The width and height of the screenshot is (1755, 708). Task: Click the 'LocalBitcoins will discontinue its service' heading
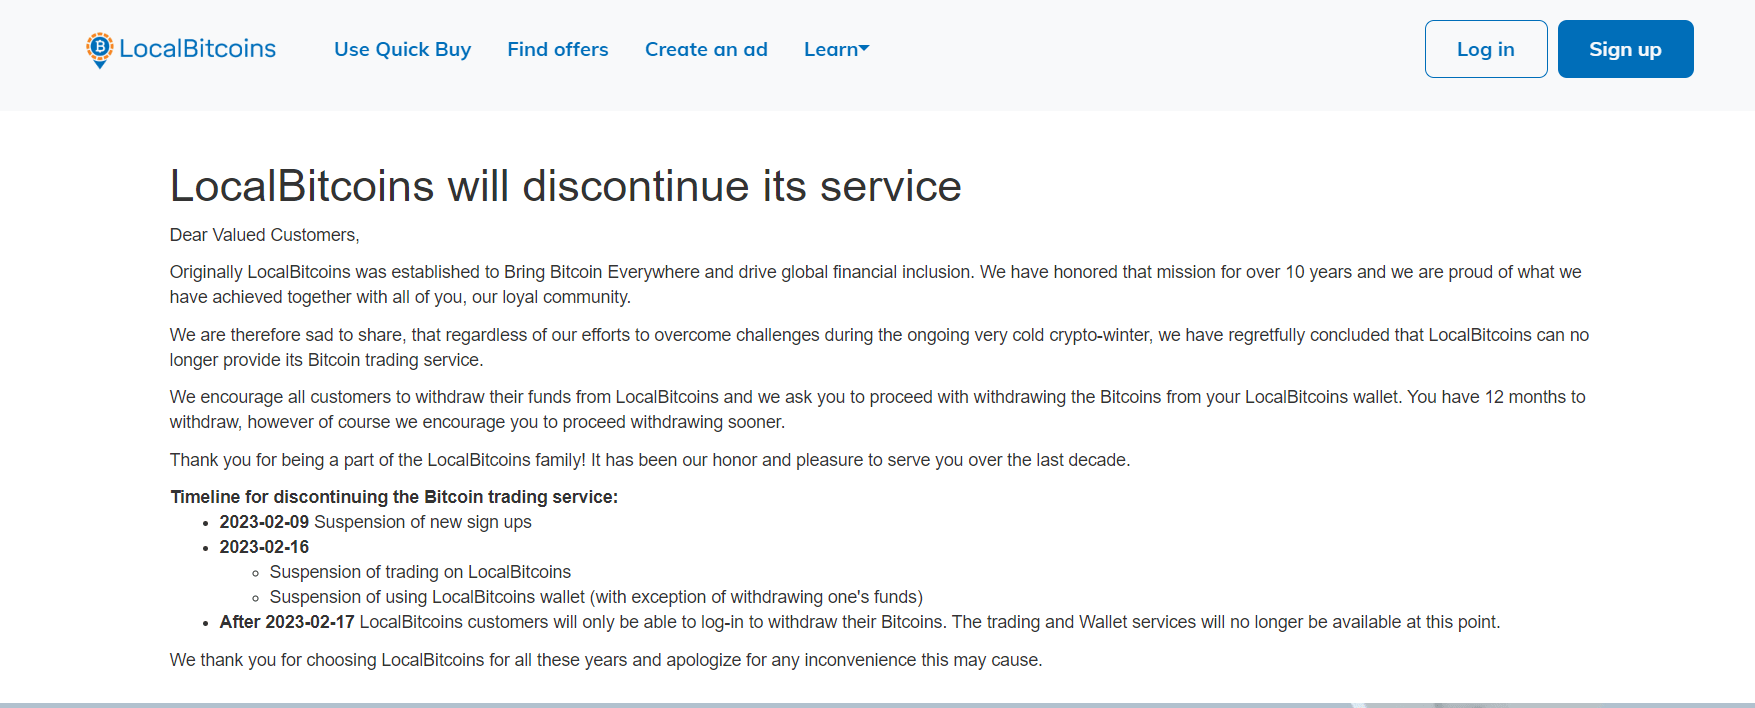point(565,186)
